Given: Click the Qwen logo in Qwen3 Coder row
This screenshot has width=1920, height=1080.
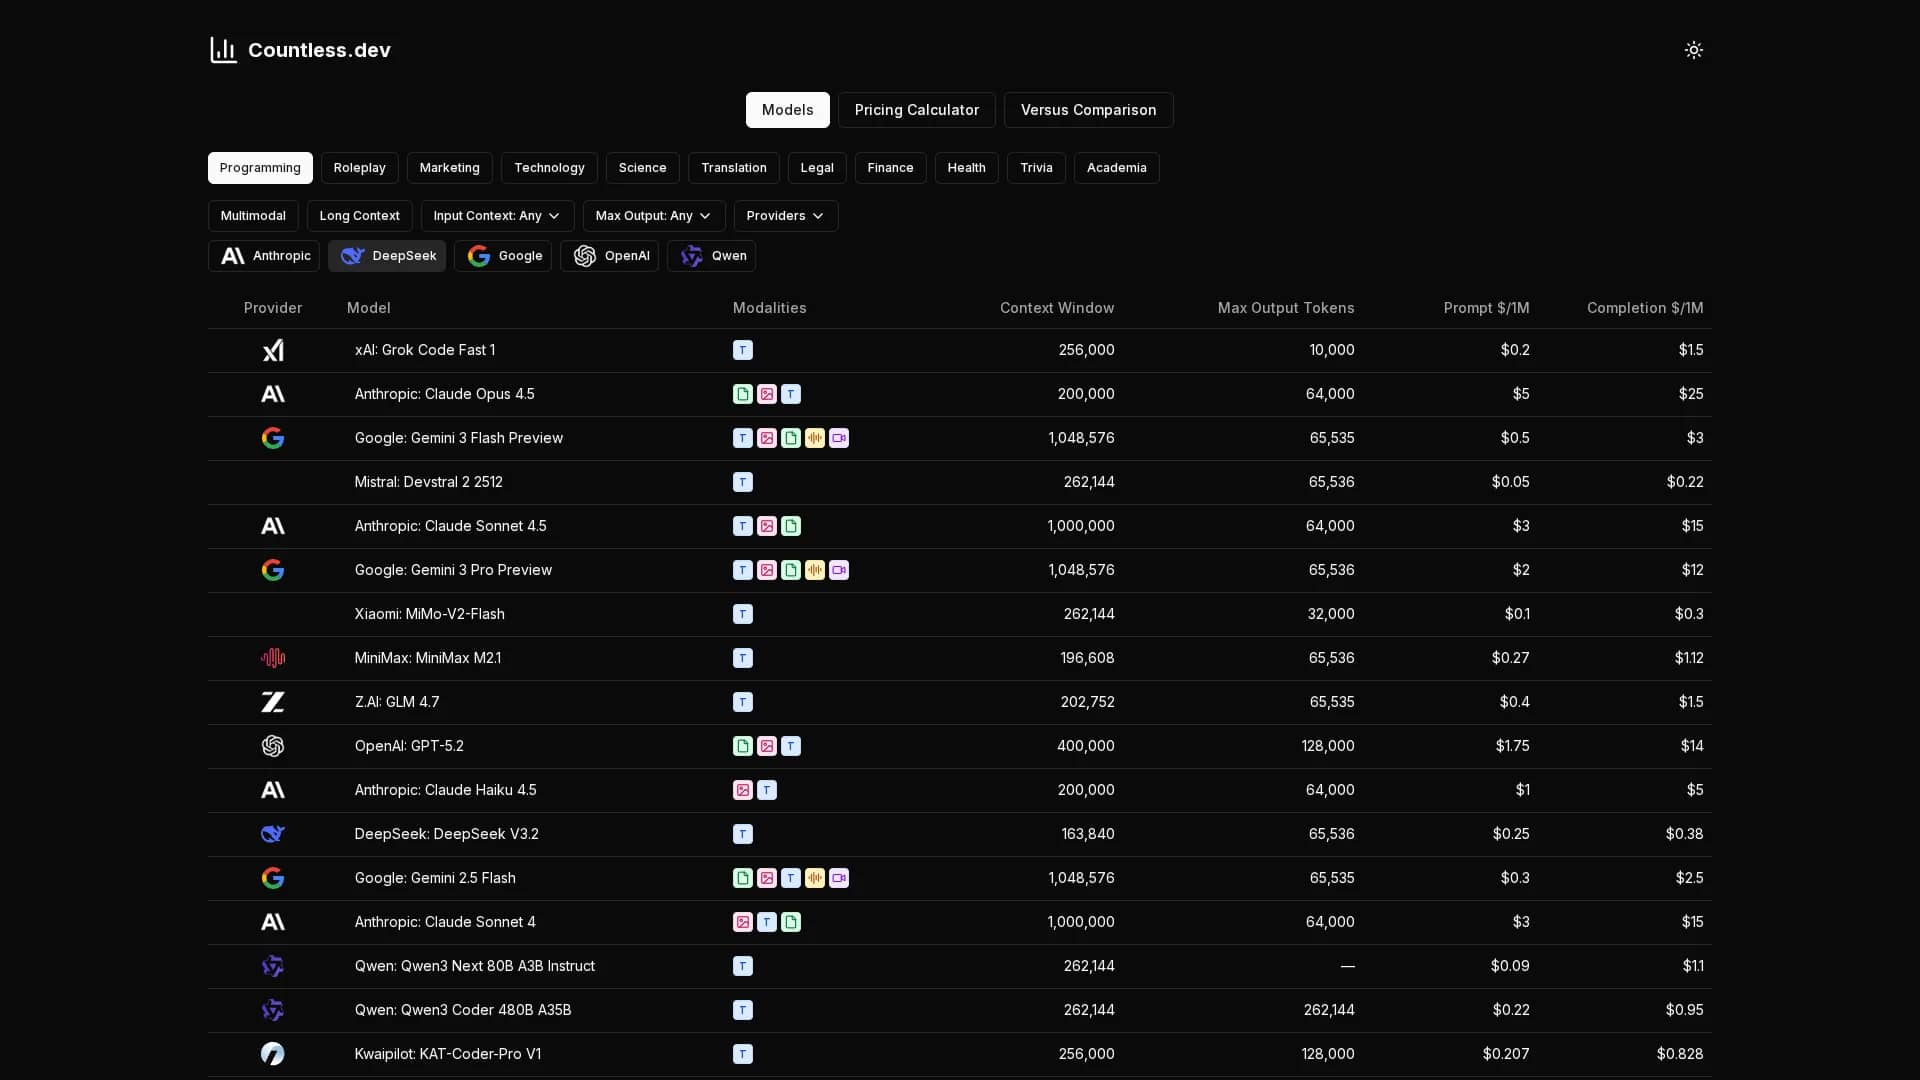Looking at the screenshot, I should [273, 1010].
